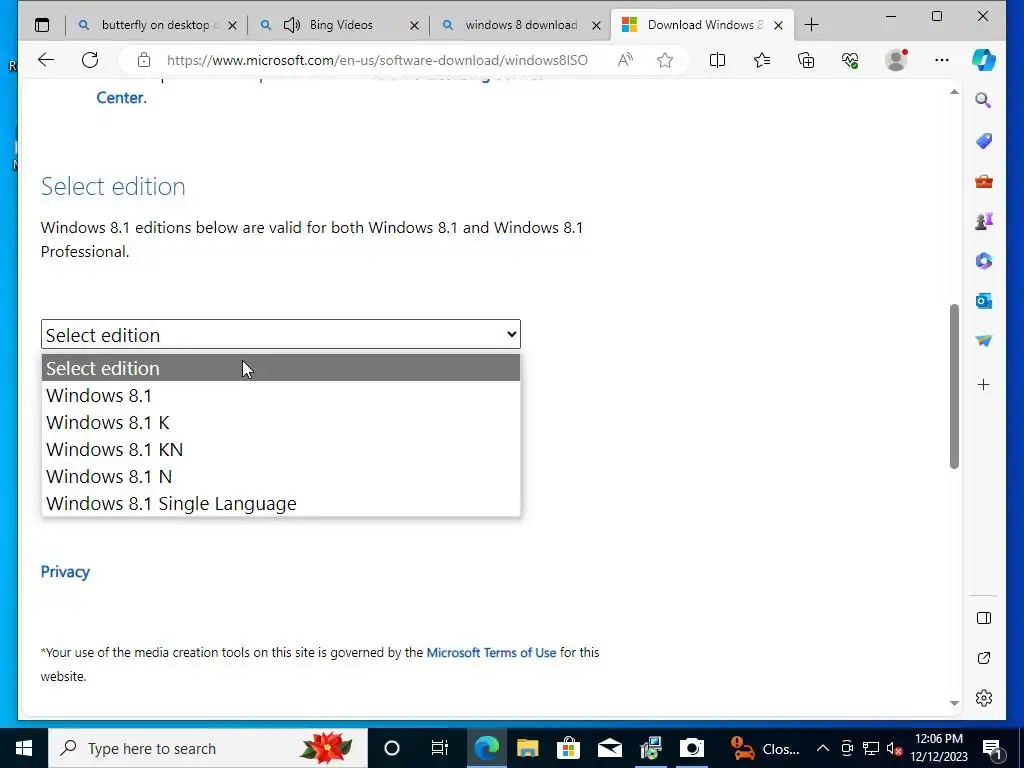The width and height of the screenshot is (1024, 768).
Task: Add a sidebar app with plus icon
Action: (984, 385)
